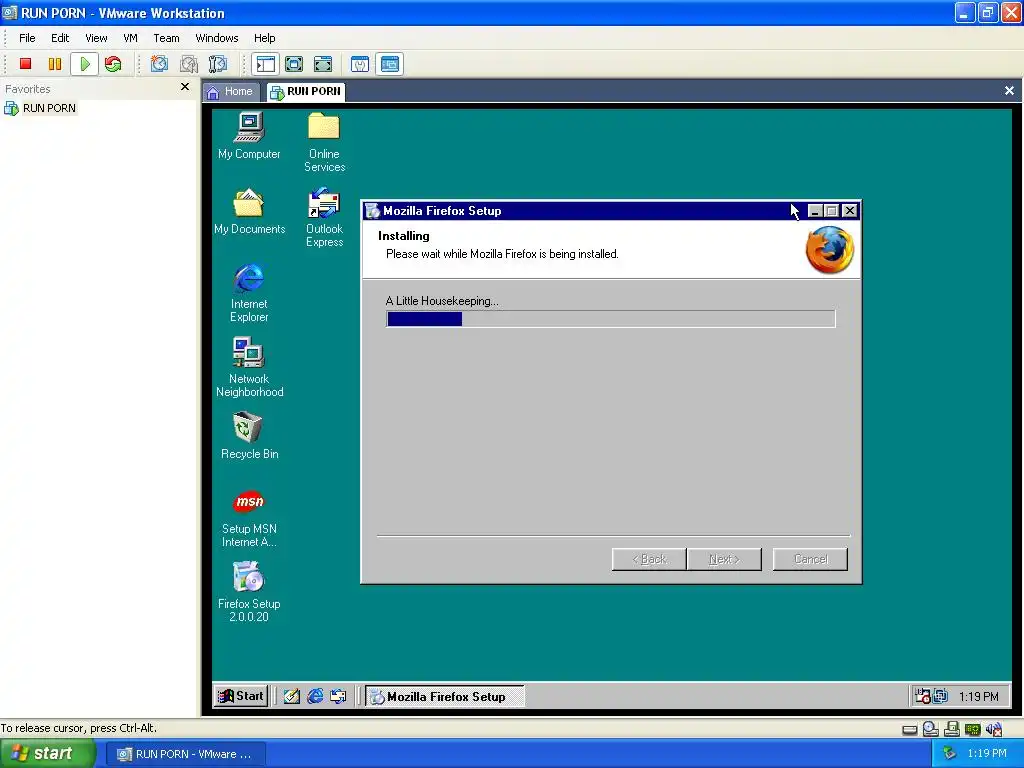1024x768 pixels.
Task: Click the Take Snapshot toolbar icon
Action: coord(159,64)
